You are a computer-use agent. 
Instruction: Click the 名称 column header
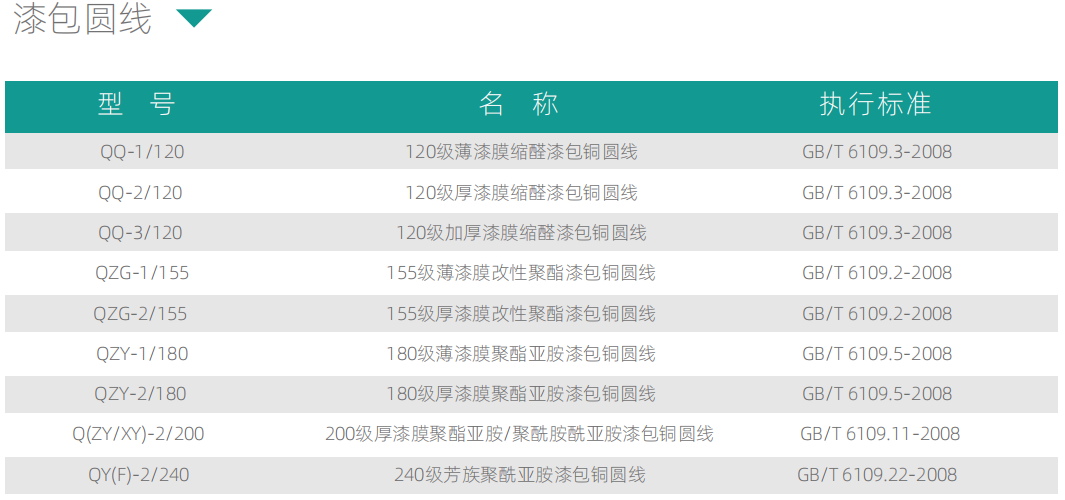[520, 104]
